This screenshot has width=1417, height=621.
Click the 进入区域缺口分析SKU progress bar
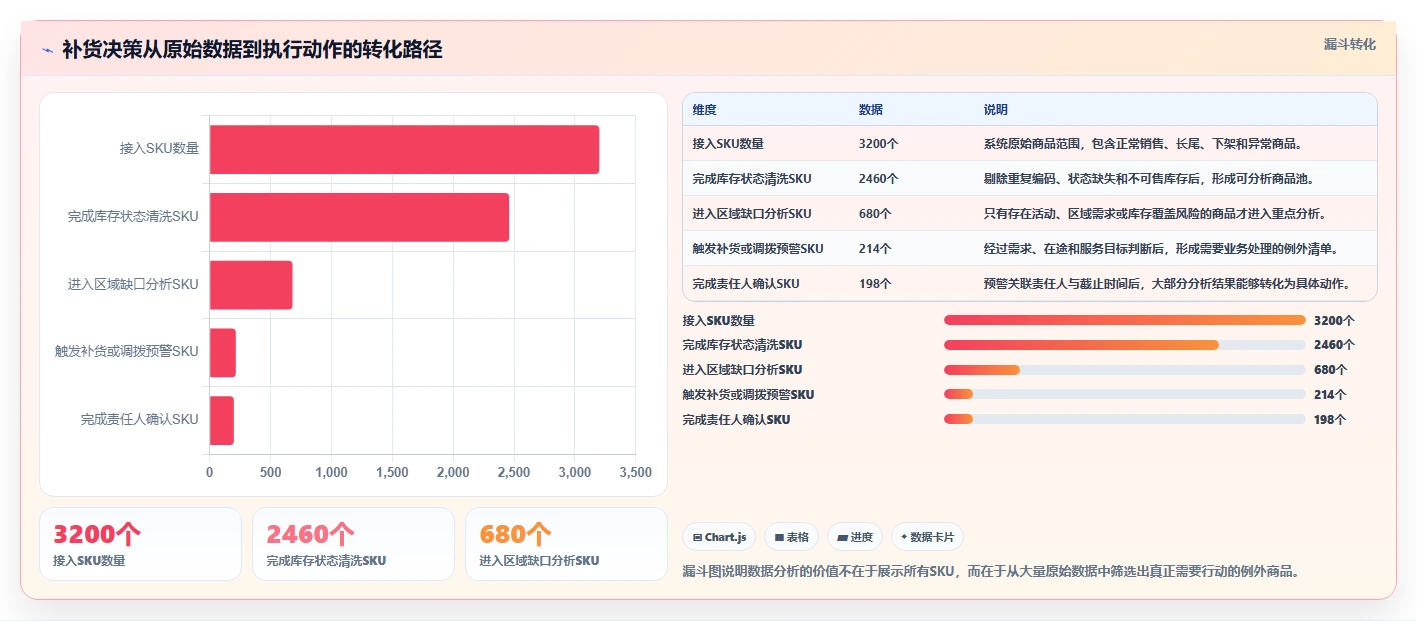[1125, 370]
